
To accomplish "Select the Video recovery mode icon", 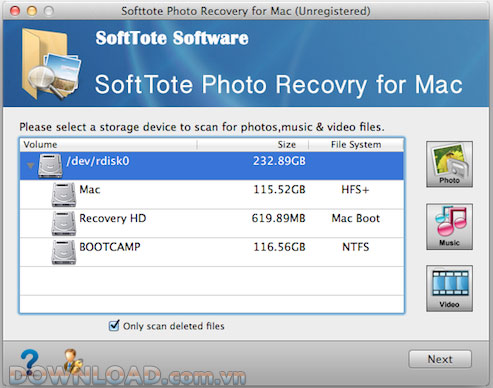I will [449, 289].
